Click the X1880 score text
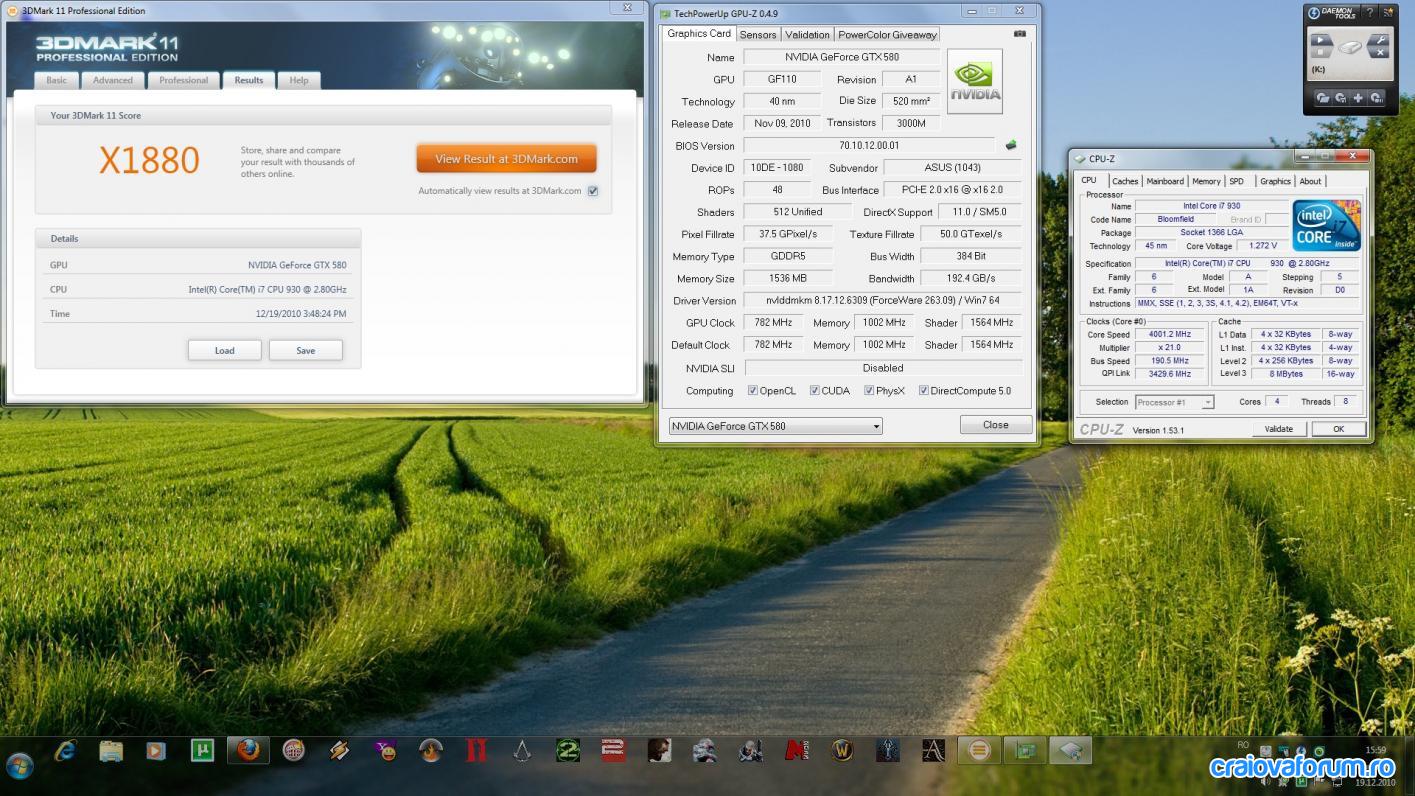The image size is (1415, 796). point(149,160)
